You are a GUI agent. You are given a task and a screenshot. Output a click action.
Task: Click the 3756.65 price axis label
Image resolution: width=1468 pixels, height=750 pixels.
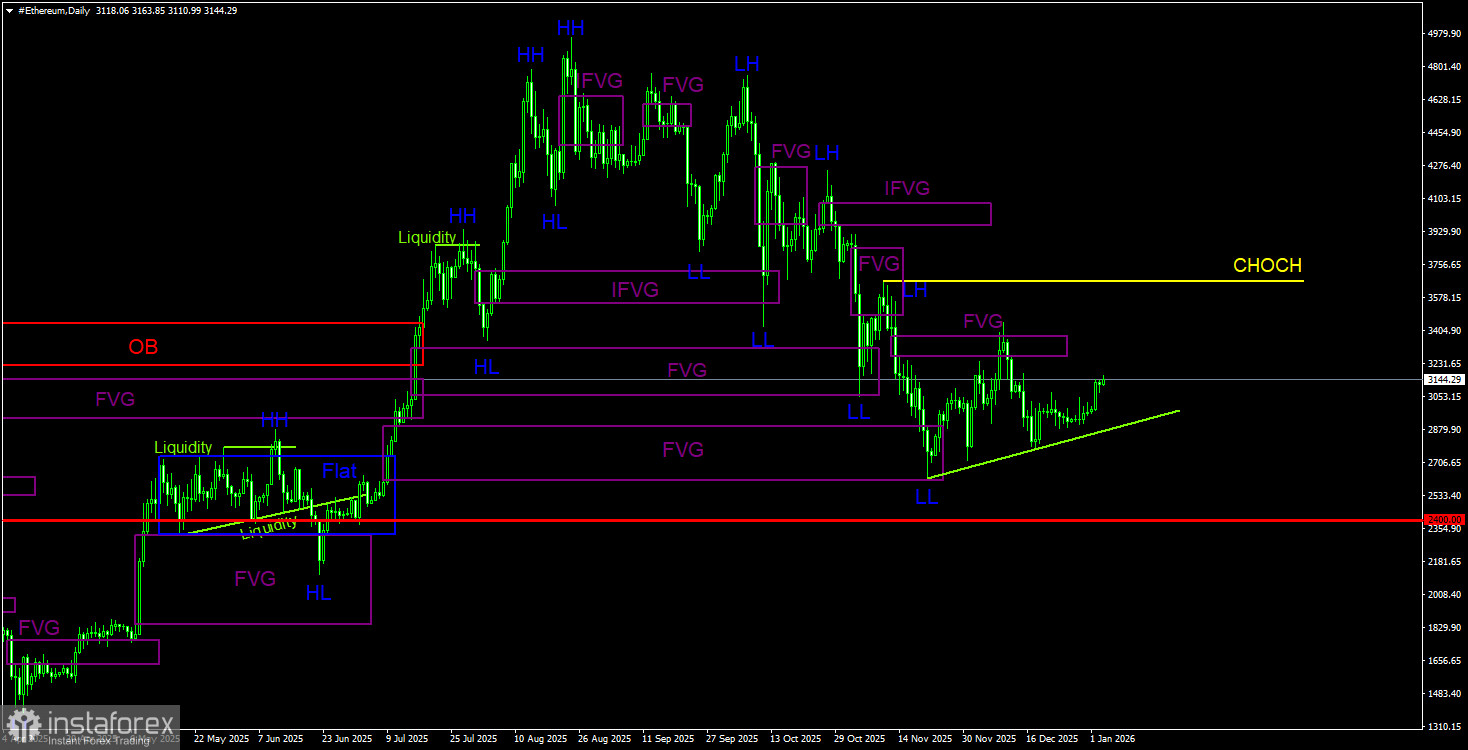pos(1444,265)
